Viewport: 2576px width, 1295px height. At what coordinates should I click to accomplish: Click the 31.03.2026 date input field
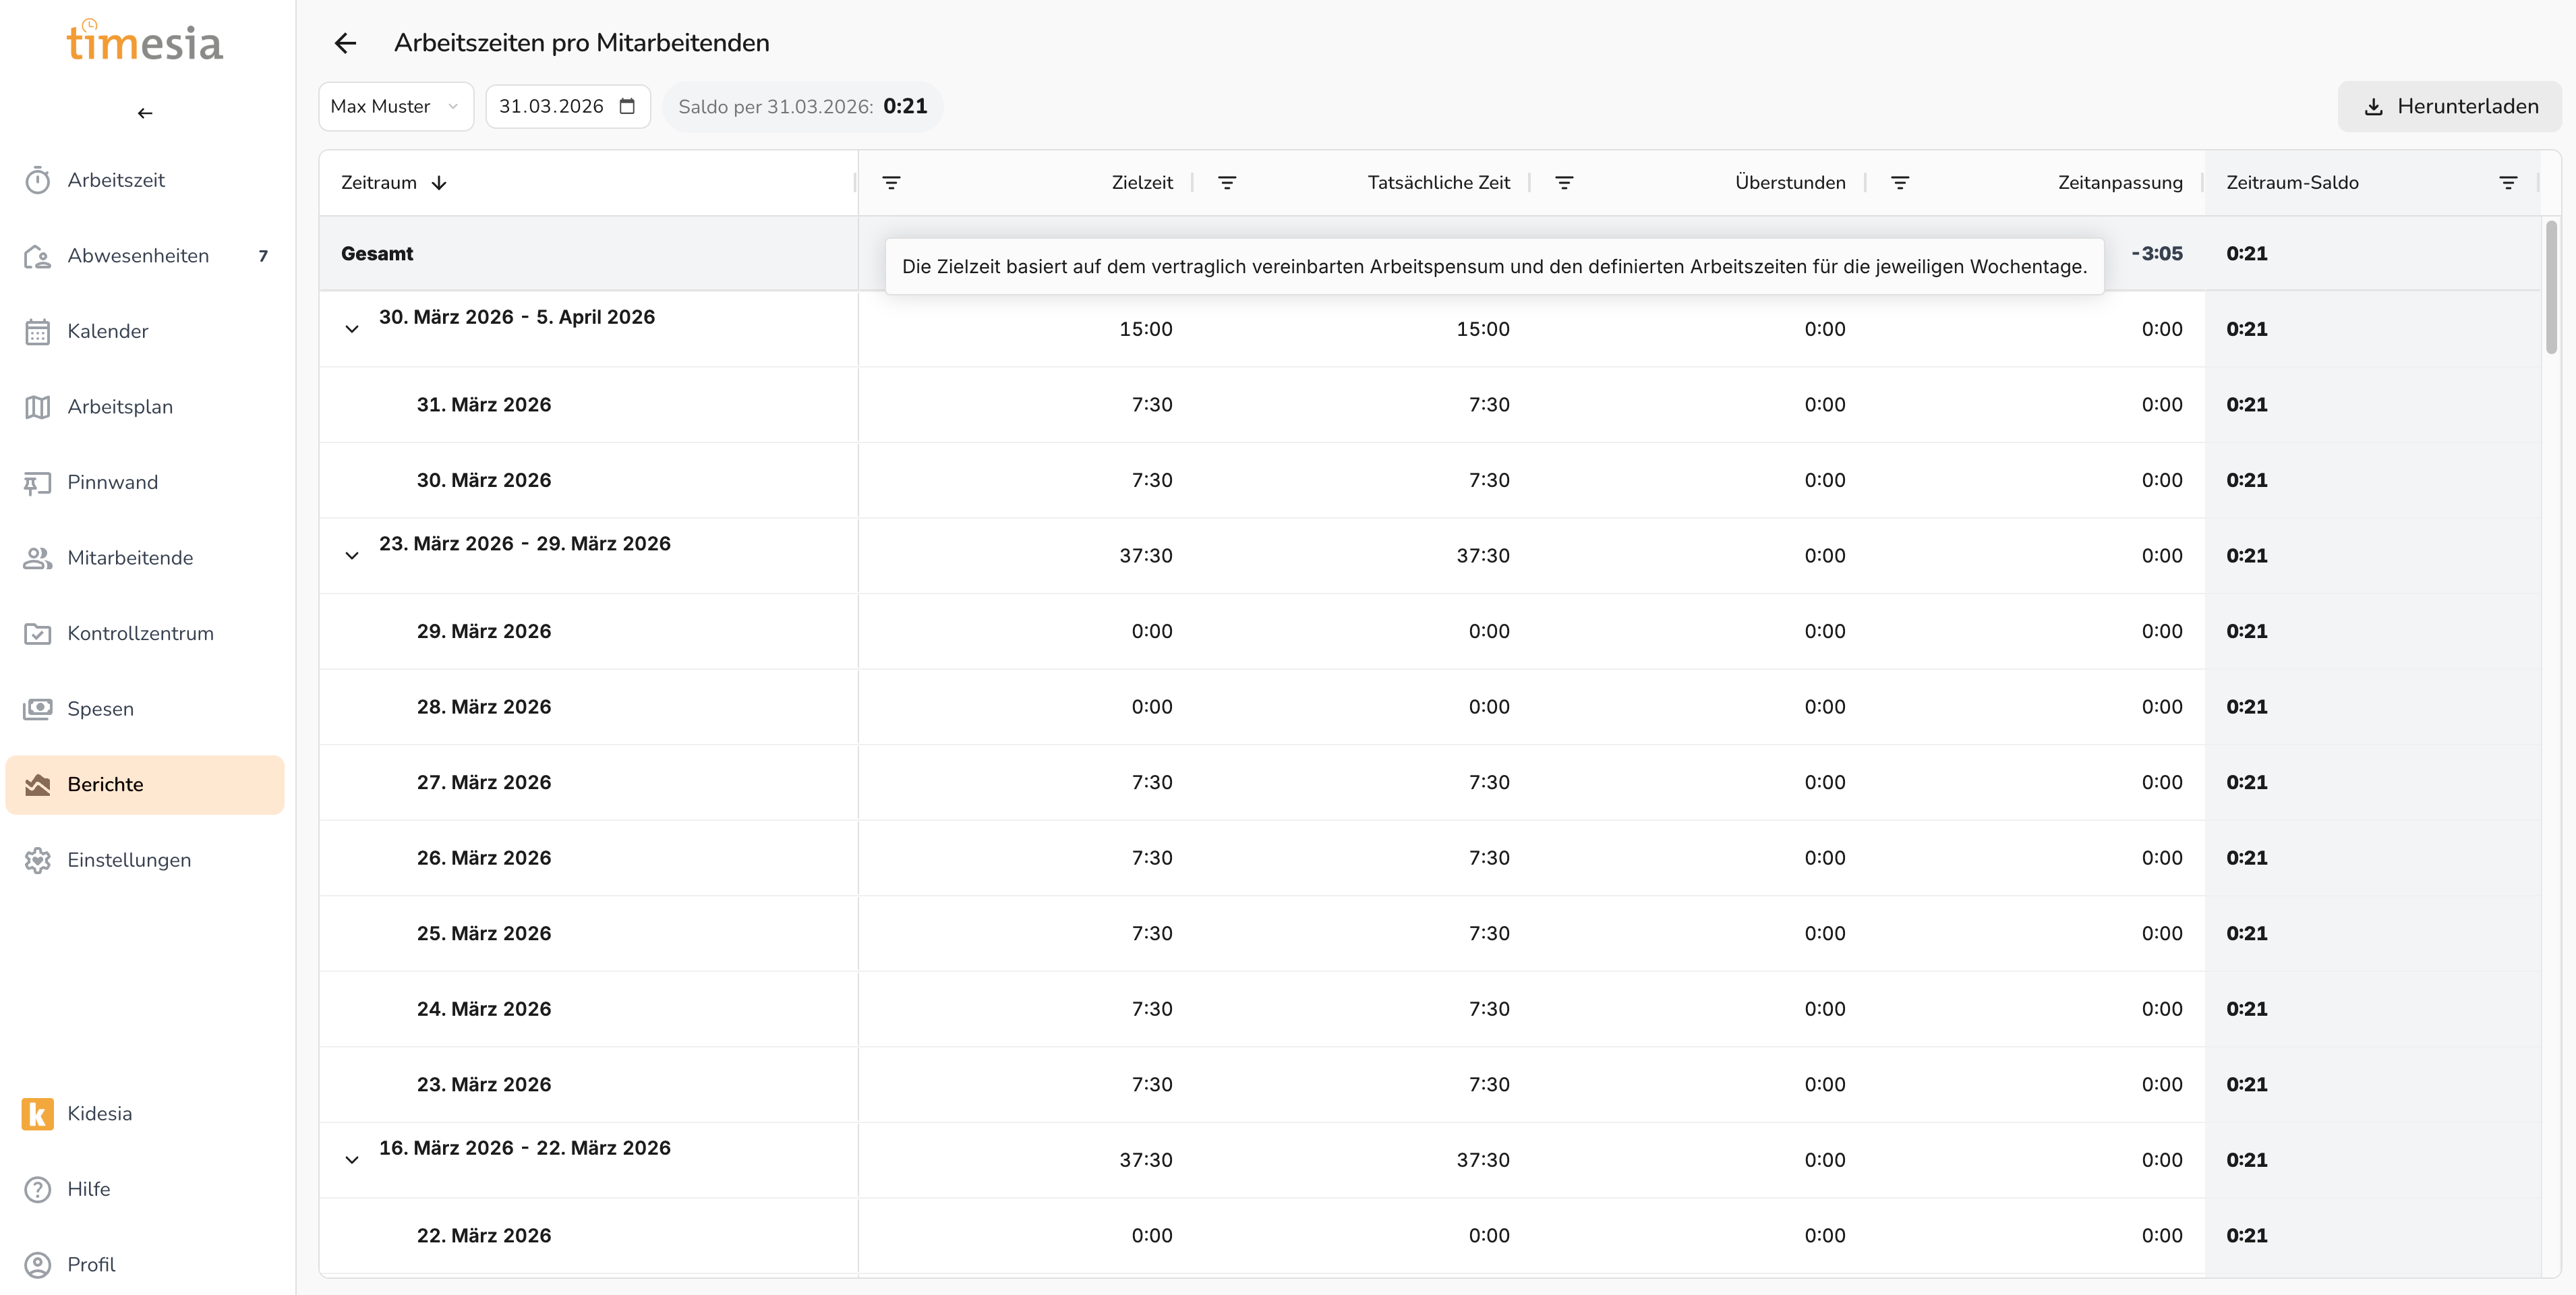tap(551, 106)
